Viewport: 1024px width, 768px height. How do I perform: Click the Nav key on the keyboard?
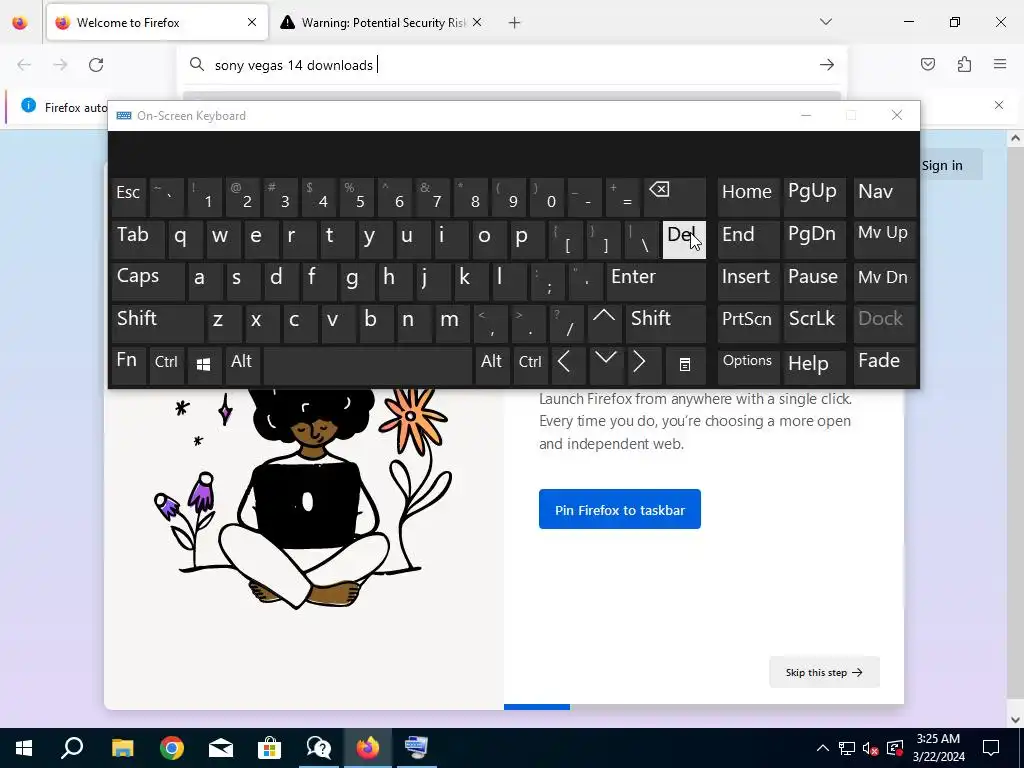(x=884, y=197)
